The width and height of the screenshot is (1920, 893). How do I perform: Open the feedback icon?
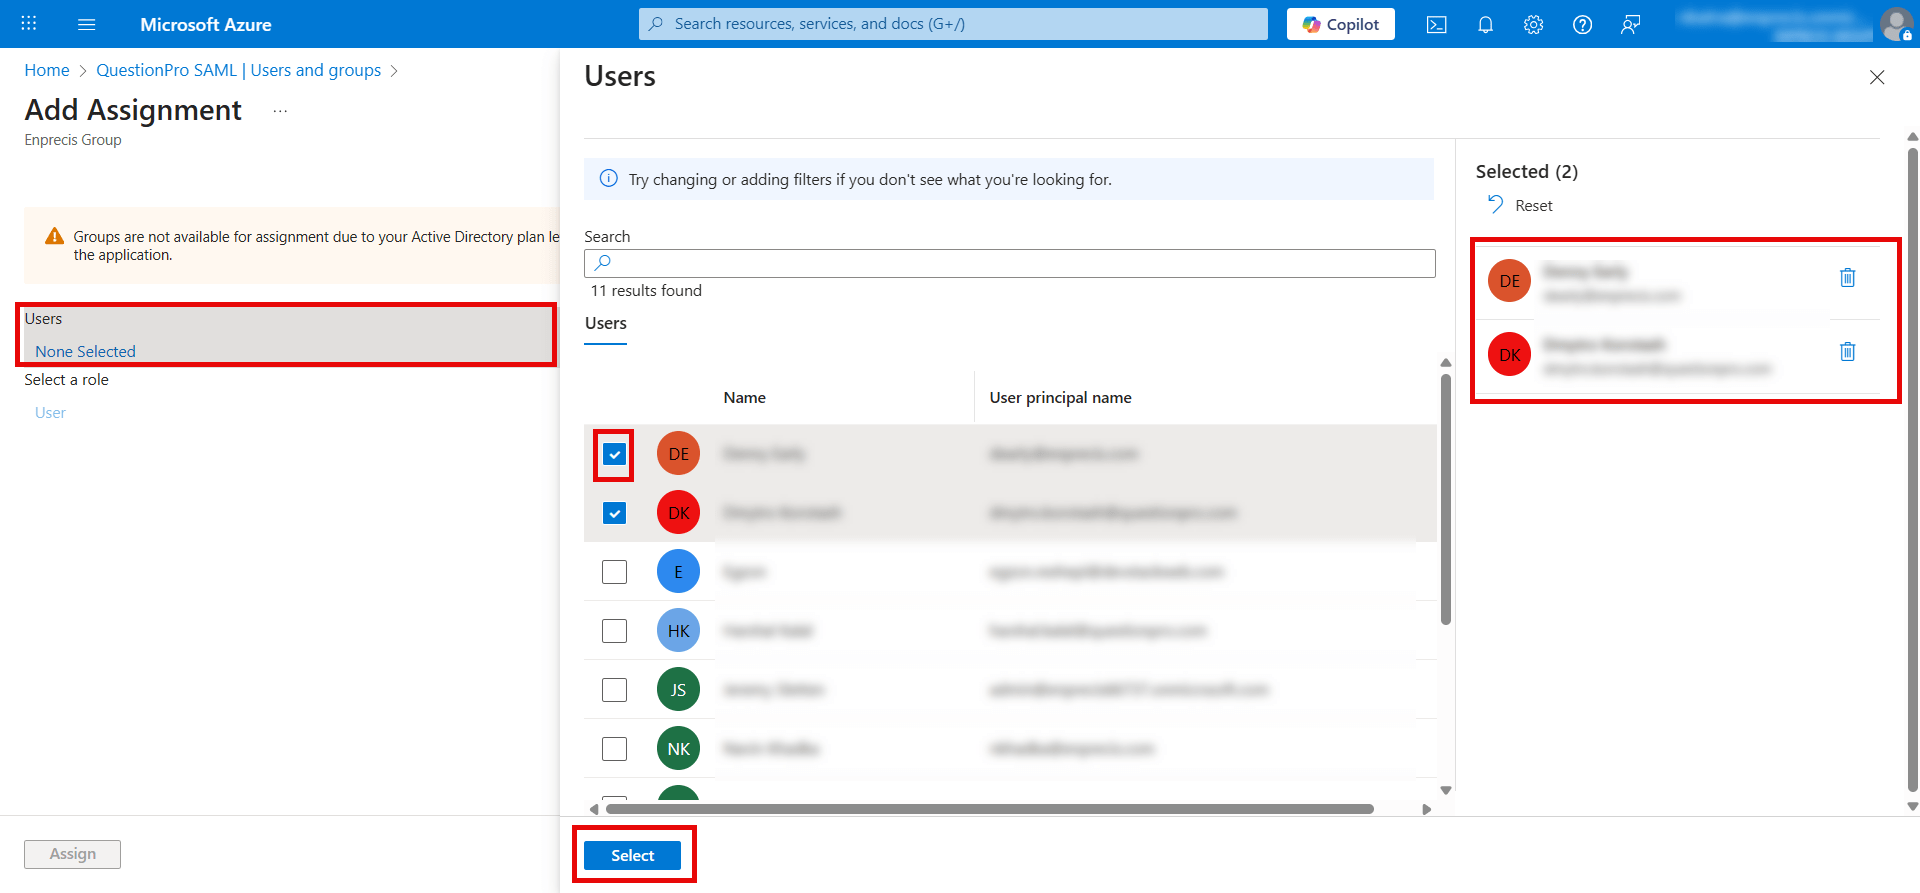pos(1630,24)
